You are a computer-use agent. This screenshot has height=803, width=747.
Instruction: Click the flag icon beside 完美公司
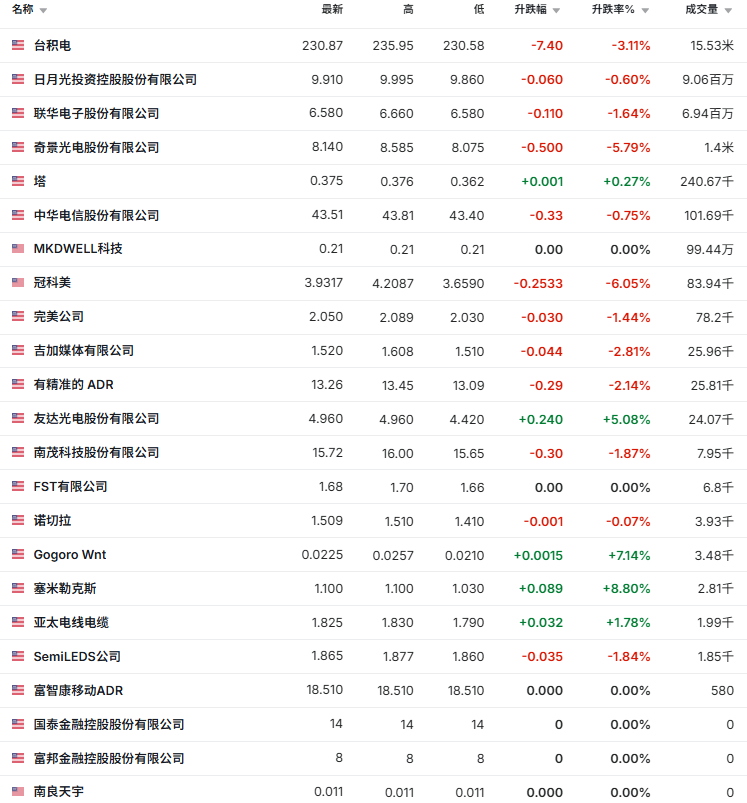click(18, 316)
